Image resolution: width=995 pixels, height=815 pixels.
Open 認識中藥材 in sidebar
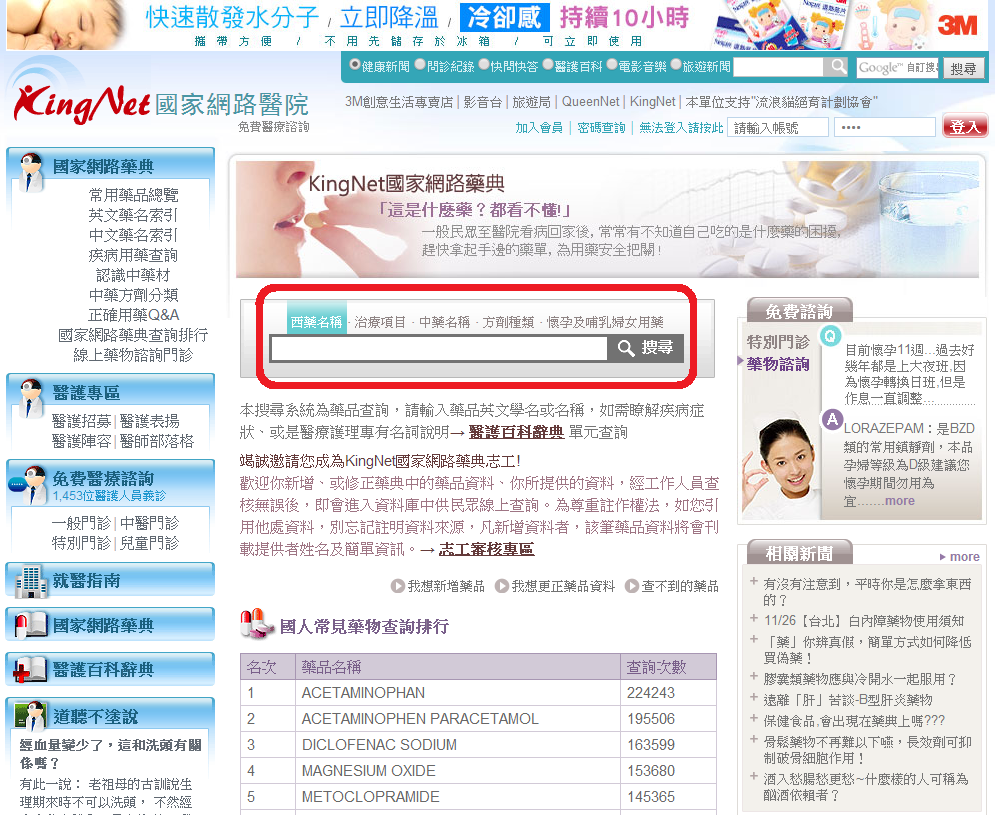point(133,275)
